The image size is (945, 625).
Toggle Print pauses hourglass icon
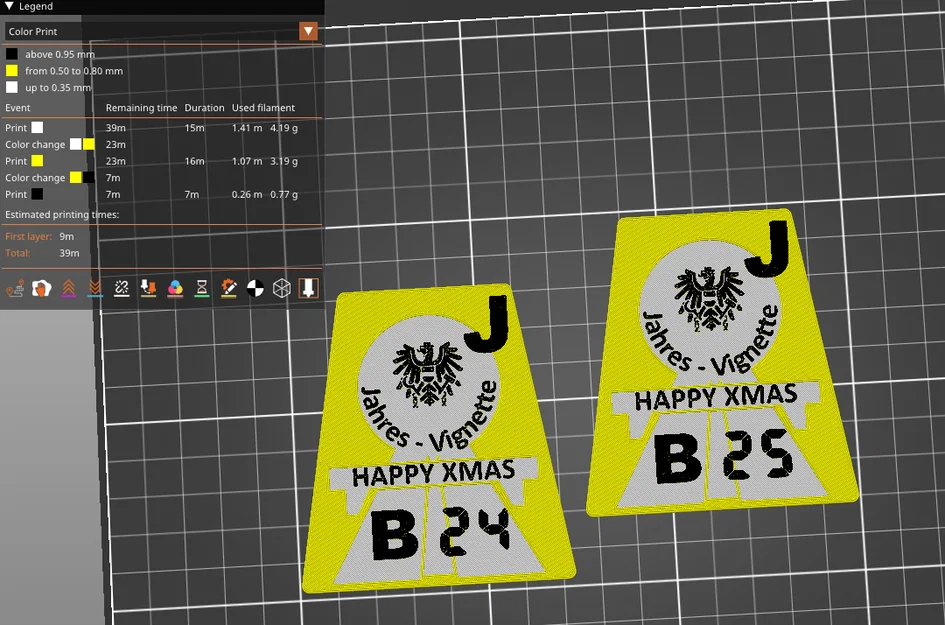(202, 289)
